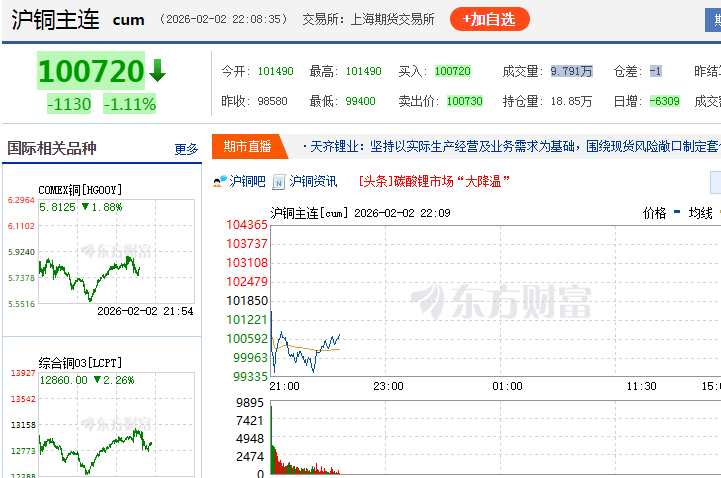The height and width of the screenshot is (478, 721).
Task: Click 今开 value 101490
Action: [x=275, y=71]
